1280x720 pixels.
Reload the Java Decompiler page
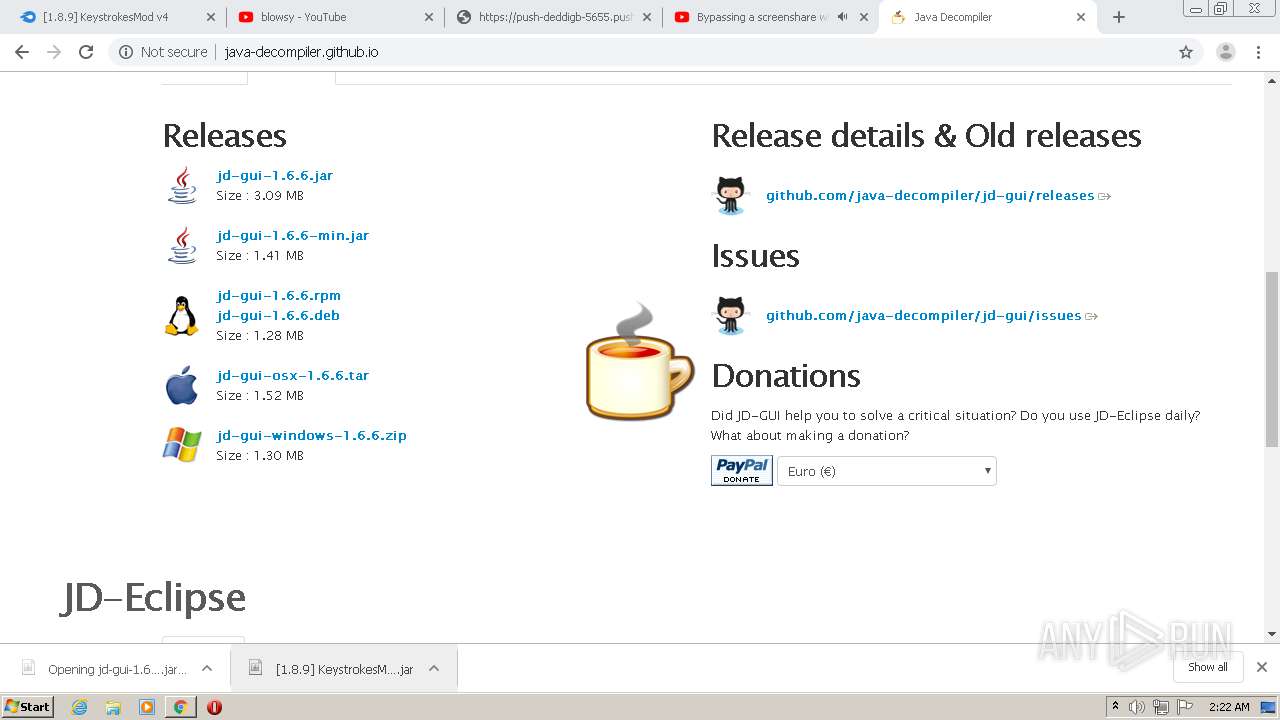(86, 52)
